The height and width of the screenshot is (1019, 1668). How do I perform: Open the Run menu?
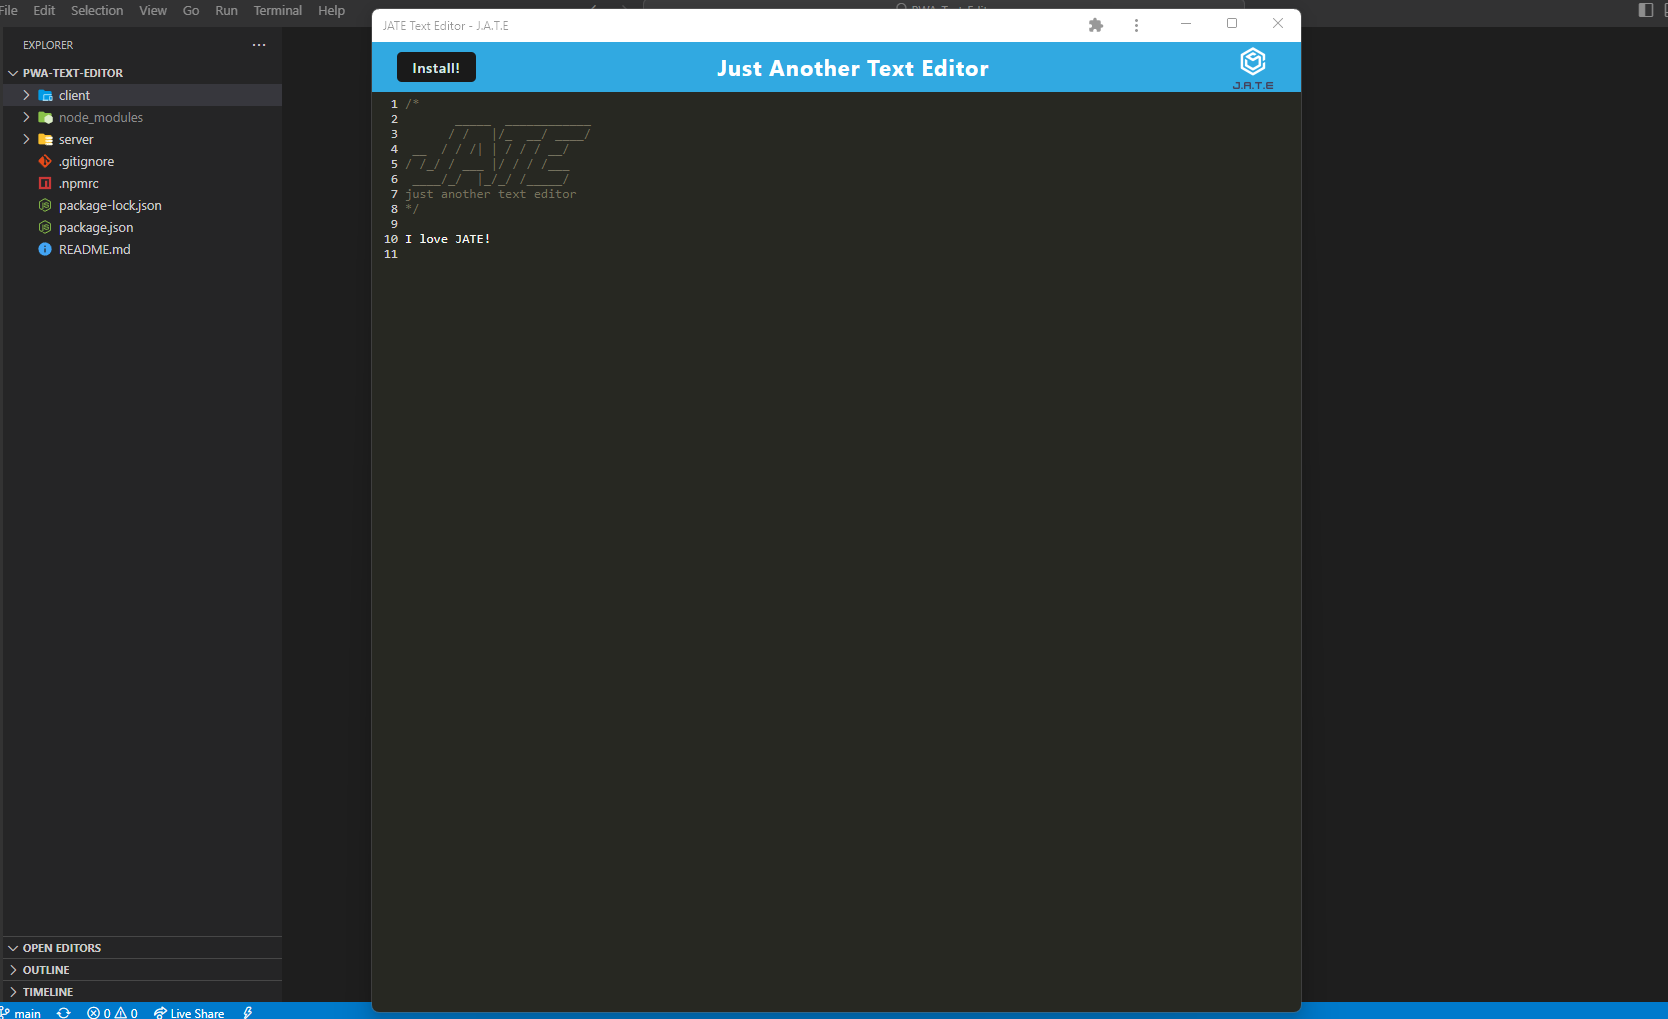(x=225, y=10)
